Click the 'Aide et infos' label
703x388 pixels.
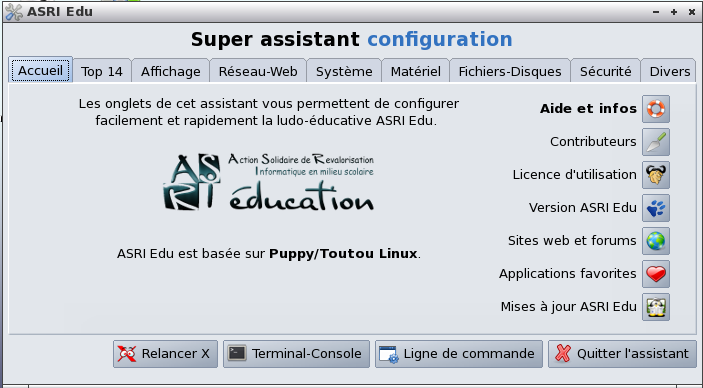pos(588,109)
